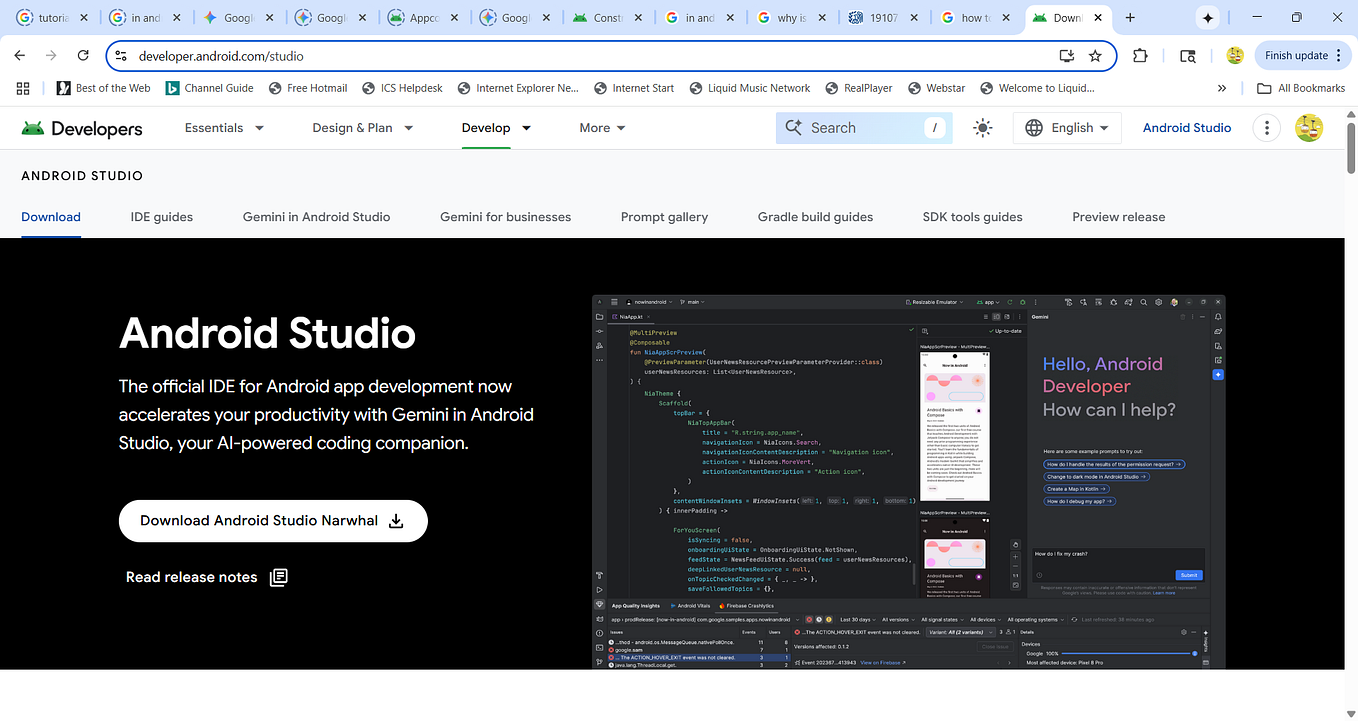Click the Android Developers logo

point(80,128)
